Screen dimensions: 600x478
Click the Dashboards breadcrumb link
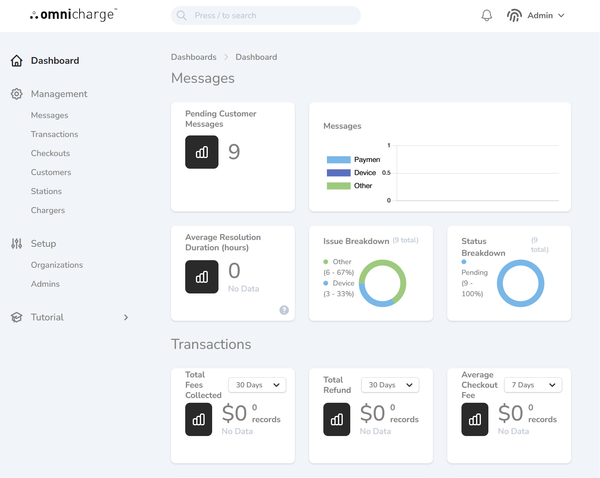coord(194,57)
